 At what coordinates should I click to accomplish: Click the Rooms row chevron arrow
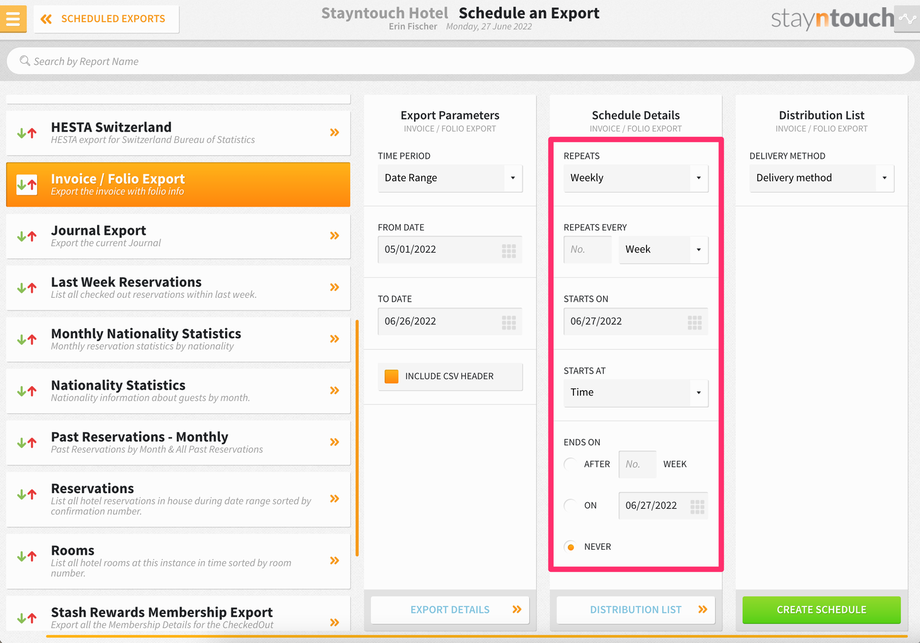tap(334, 560)
